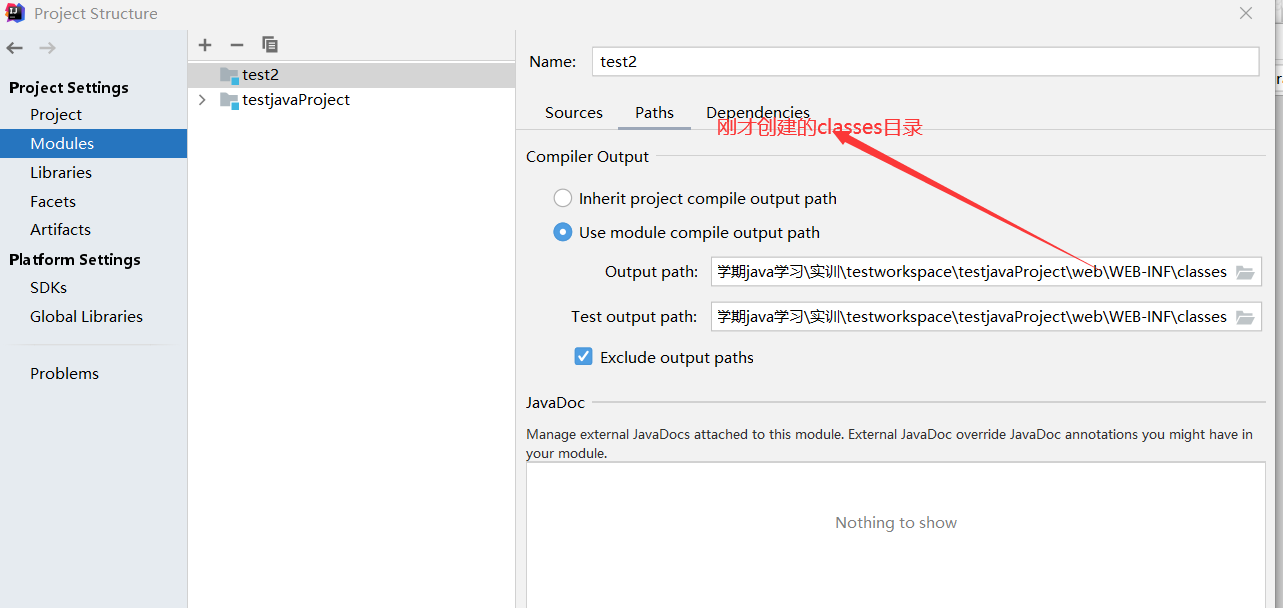Screen dimensions: 1283x608
Task: Browse folder for Test output path
Action: 1245,317
